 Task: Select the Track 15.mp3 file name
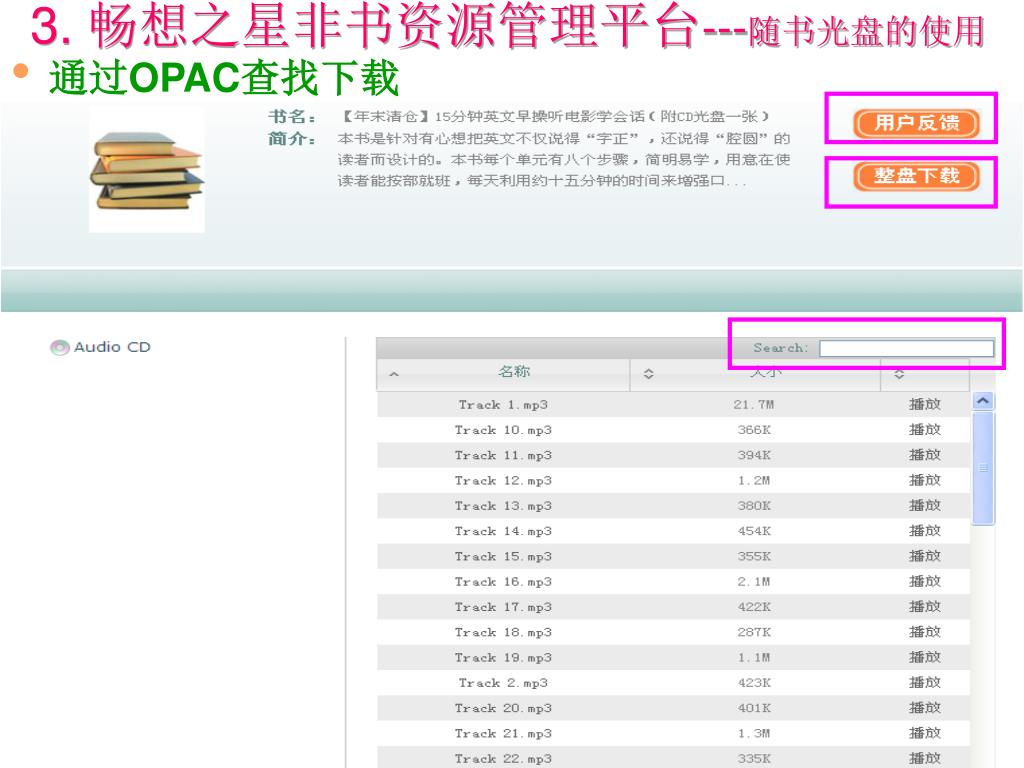tap(503, 557)
